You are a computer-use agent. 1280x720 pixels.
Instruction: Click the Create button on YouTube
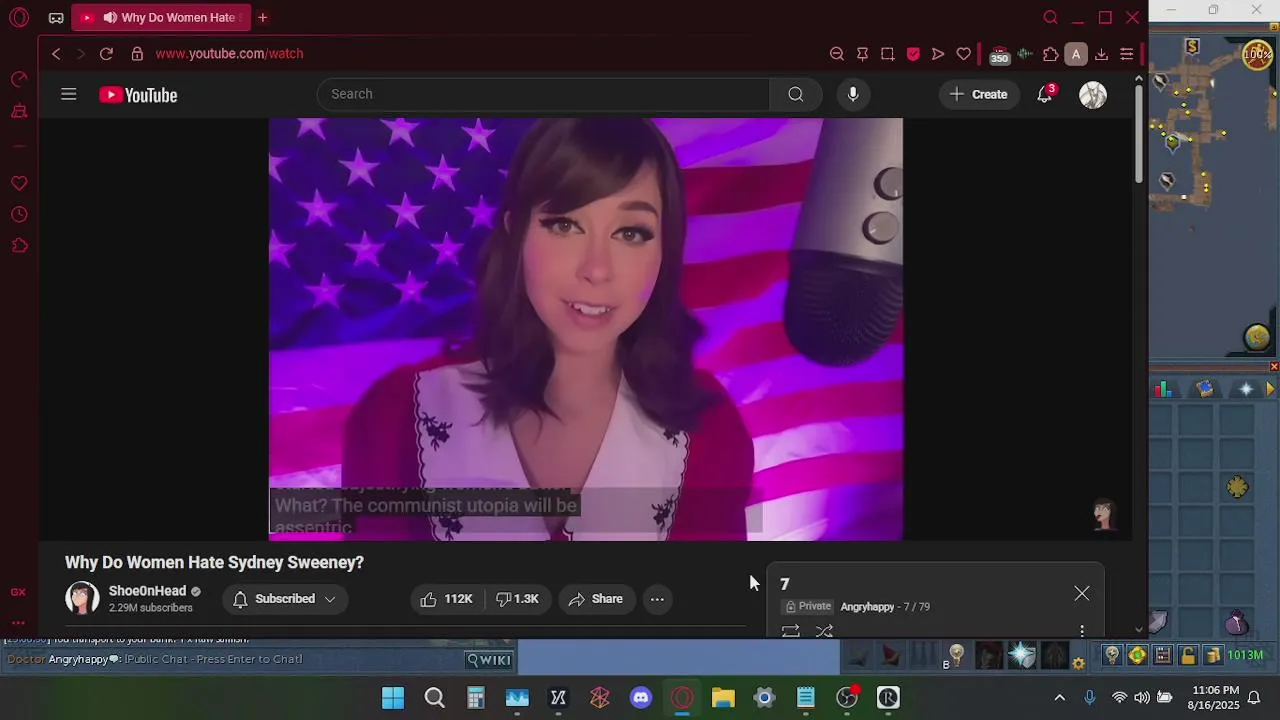[978, 94]
